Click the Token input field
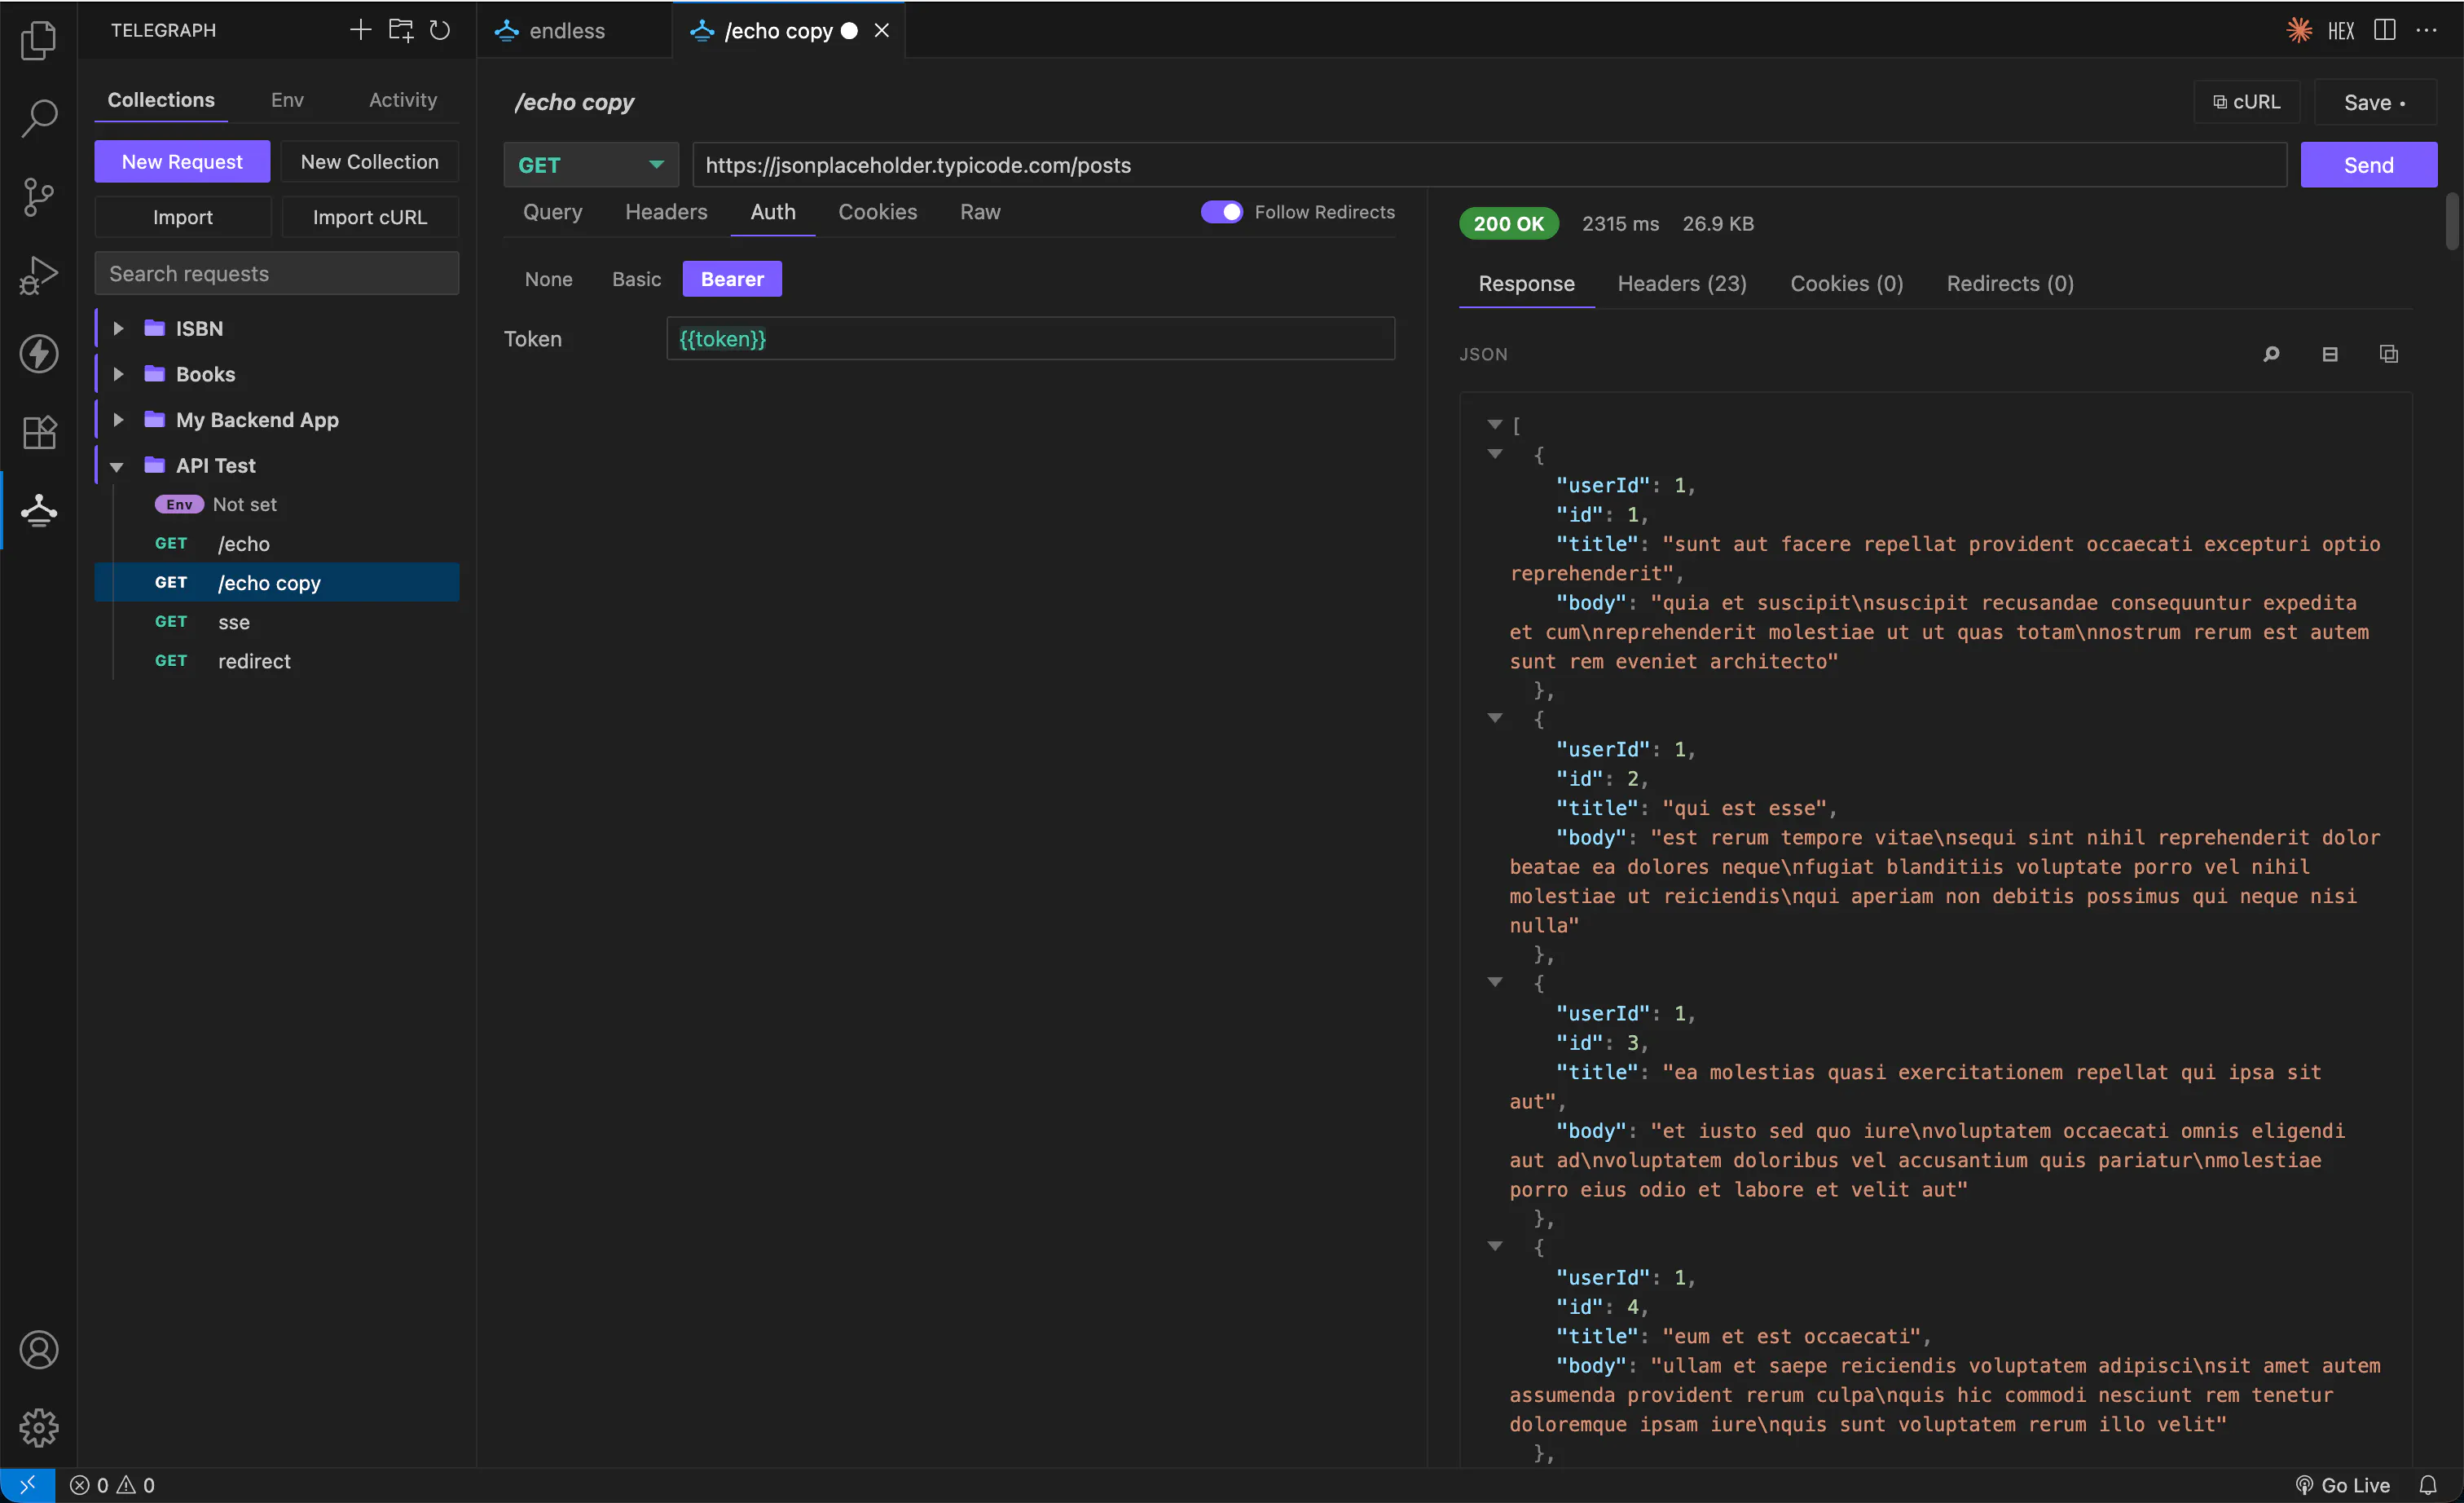 tap(1030, 339)
